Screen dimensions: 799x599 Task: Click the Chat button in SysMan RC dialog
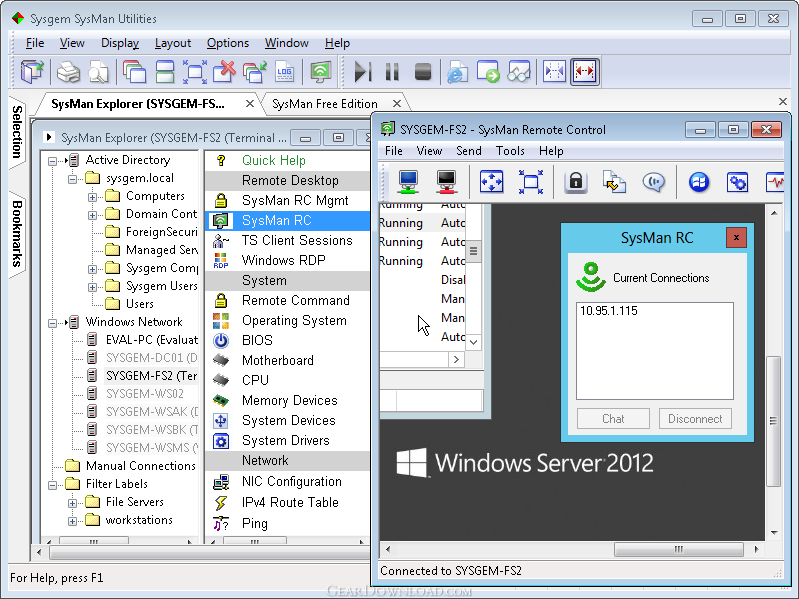(613, 419)
